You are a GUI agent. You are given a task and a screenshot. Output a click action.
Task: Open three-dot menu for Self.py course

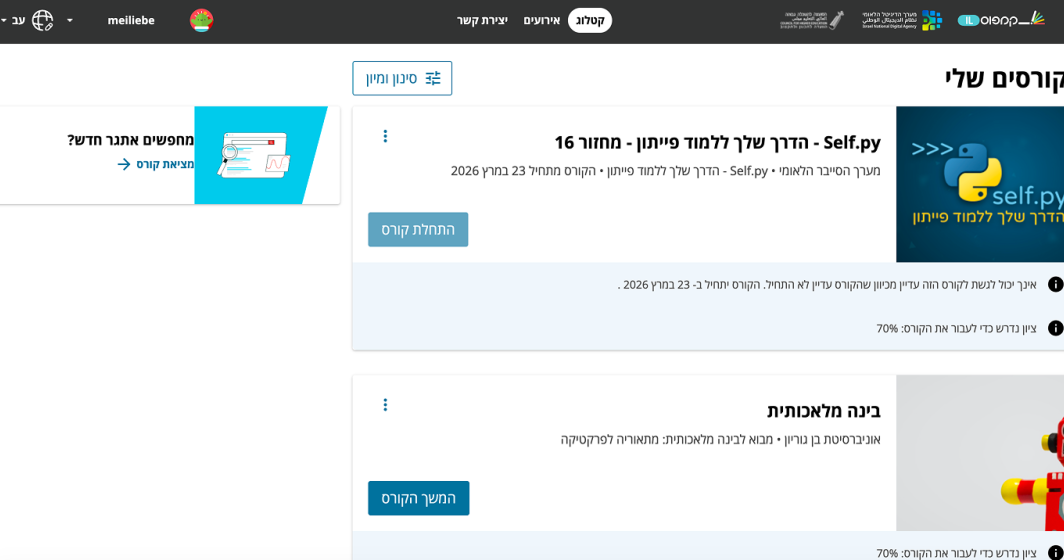tap(385, 136)
